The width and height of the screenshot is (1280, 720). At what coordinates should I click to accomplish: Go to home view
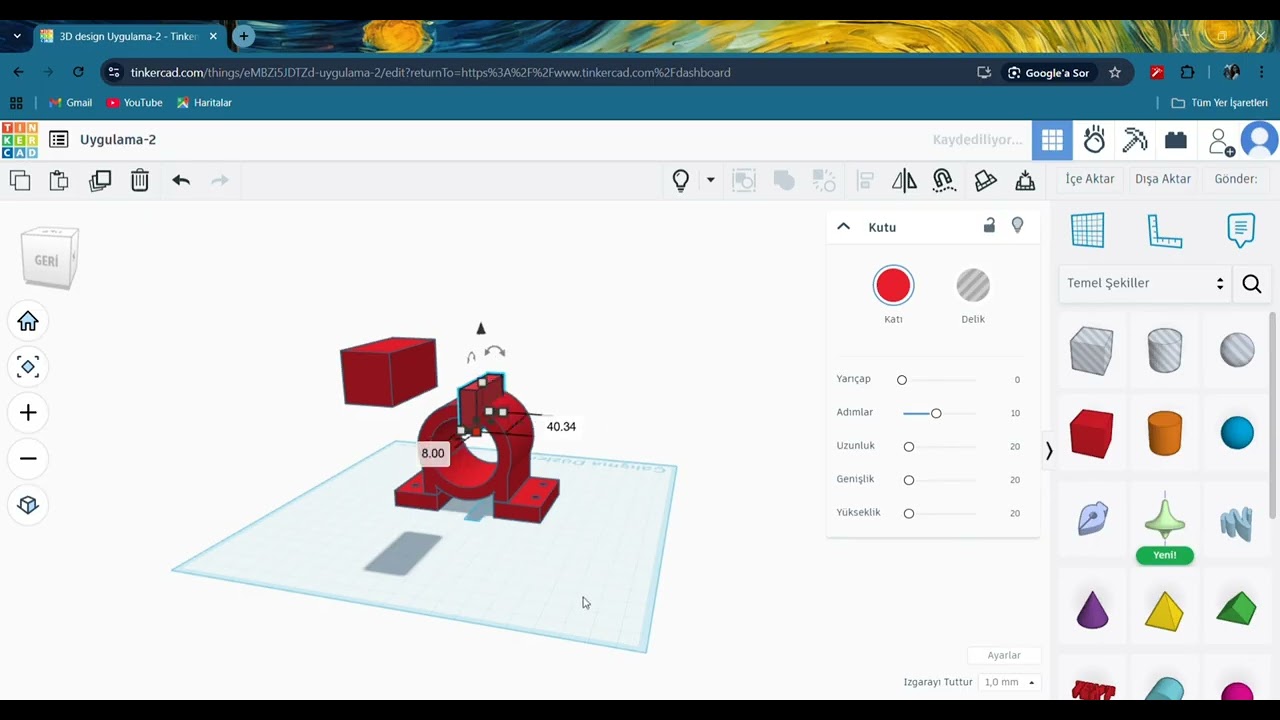coord(28,321)
